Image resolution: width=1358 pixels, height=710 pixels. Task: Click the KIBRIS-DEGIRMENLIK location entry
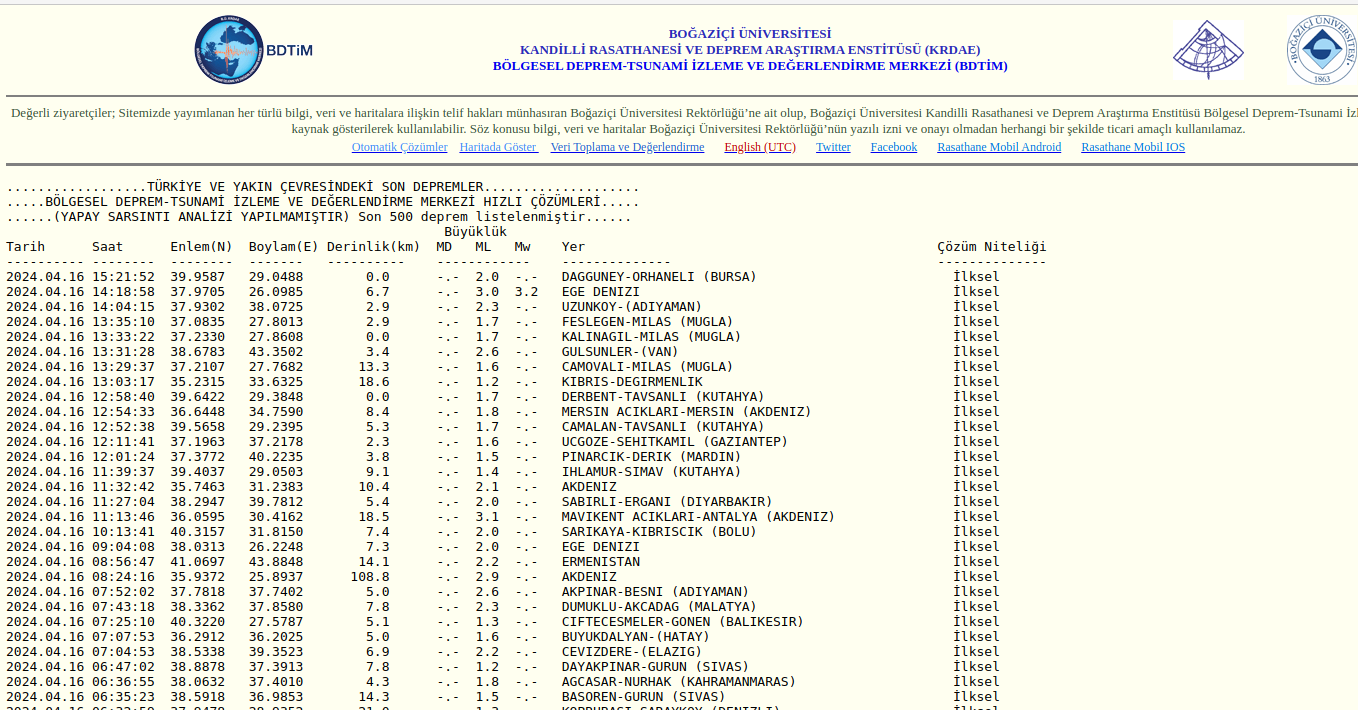click(x=631, y=382)
